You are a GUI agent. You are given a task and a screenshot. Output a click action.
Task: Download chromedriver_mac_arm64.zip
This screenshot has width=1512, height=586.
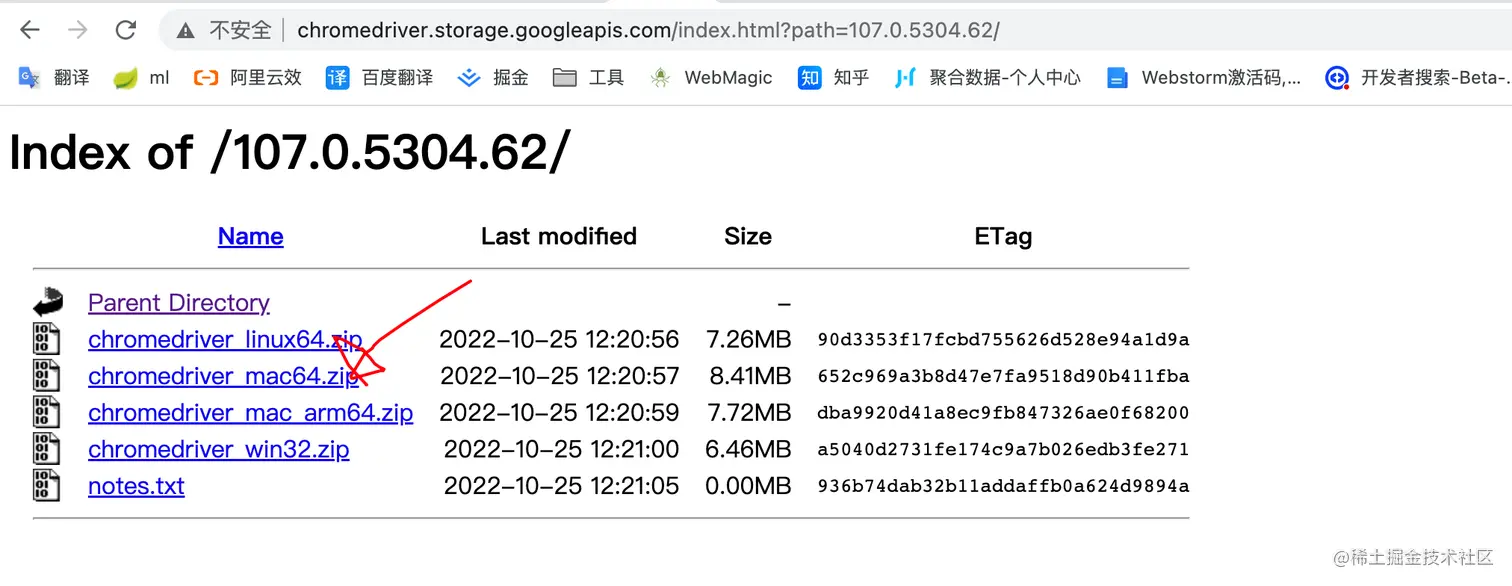250,413
